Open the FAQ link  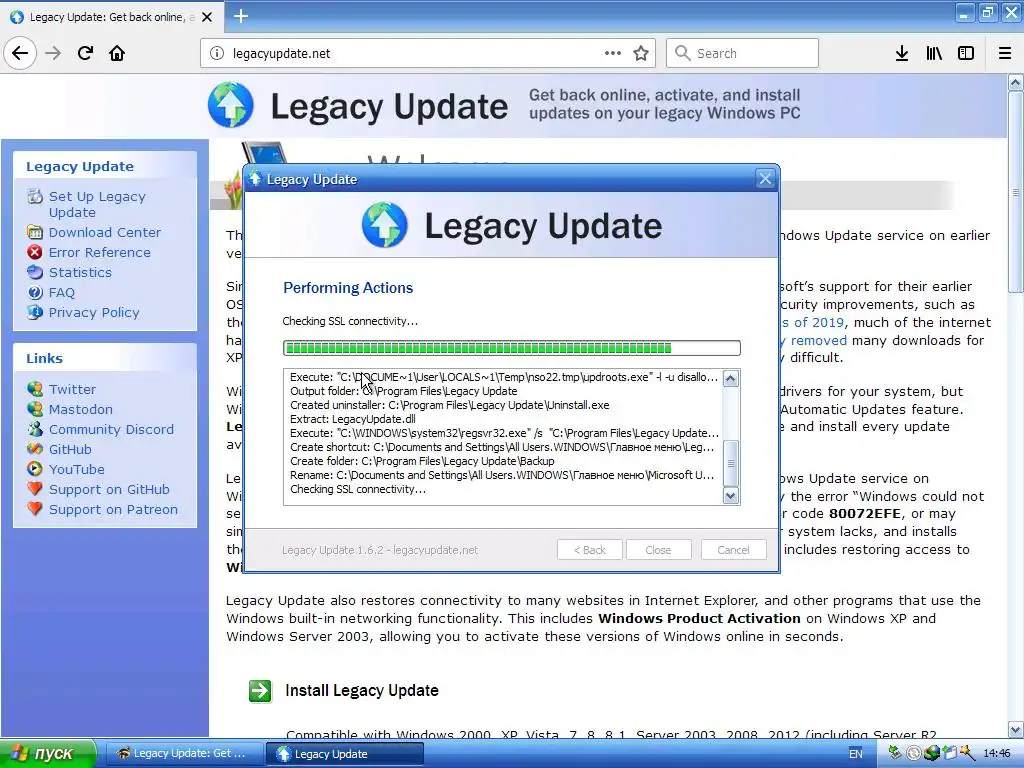pos(61,293)
